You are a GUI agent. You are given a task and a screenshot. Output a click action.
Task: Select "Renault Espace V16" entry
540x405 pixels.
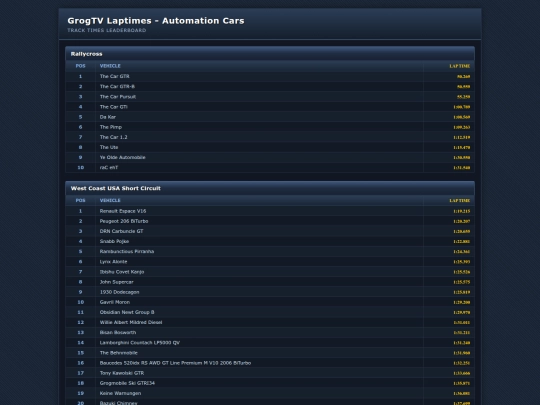(123, 211)
